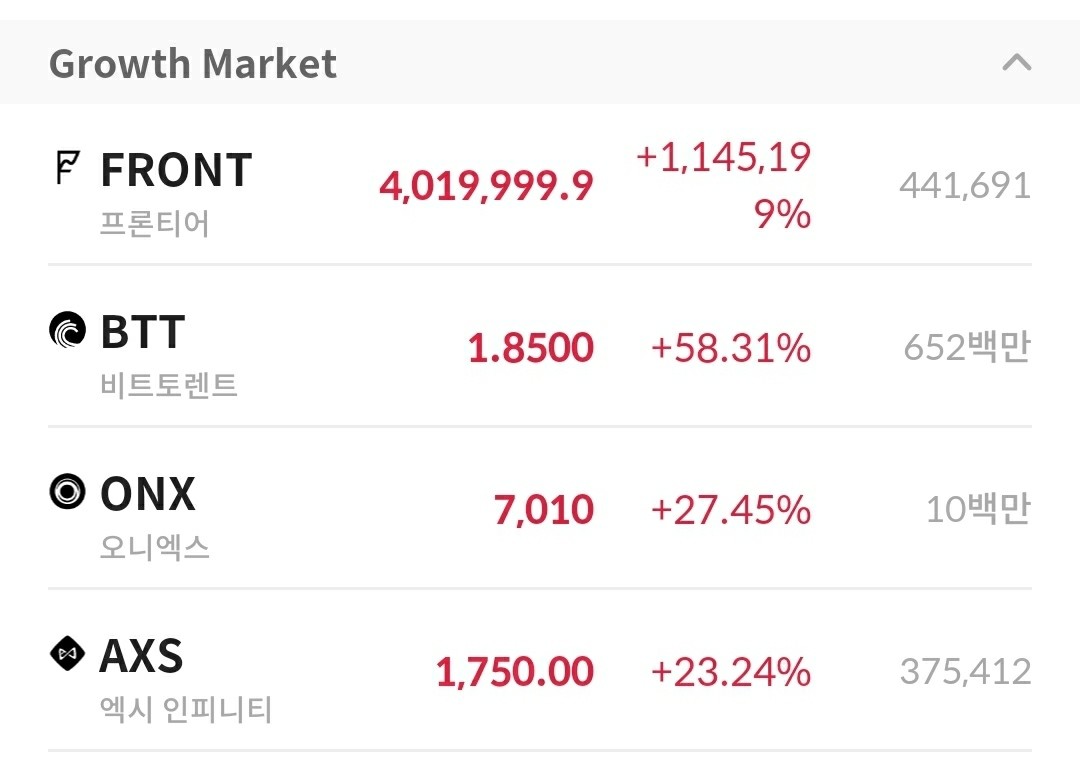This screenshot has height=767, width=1080.
Task: Click the BTT BitTorrent swirl icon
Action: coord(67,330)
